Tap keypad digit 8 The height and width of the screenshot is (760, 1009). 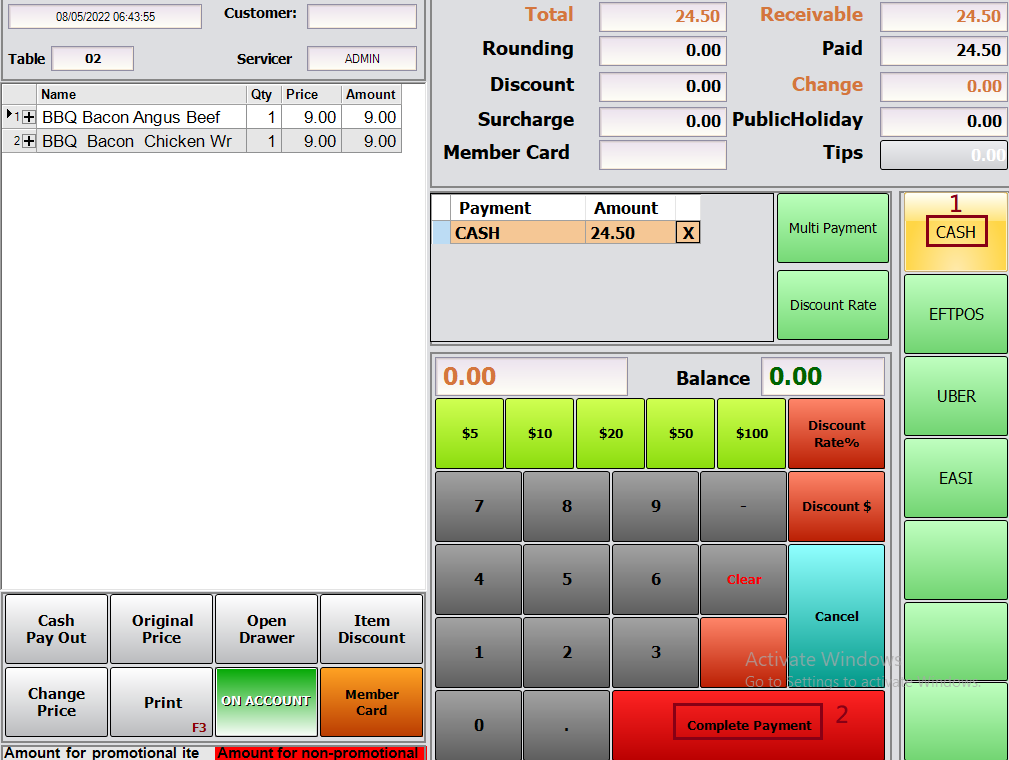click(567, 506)
